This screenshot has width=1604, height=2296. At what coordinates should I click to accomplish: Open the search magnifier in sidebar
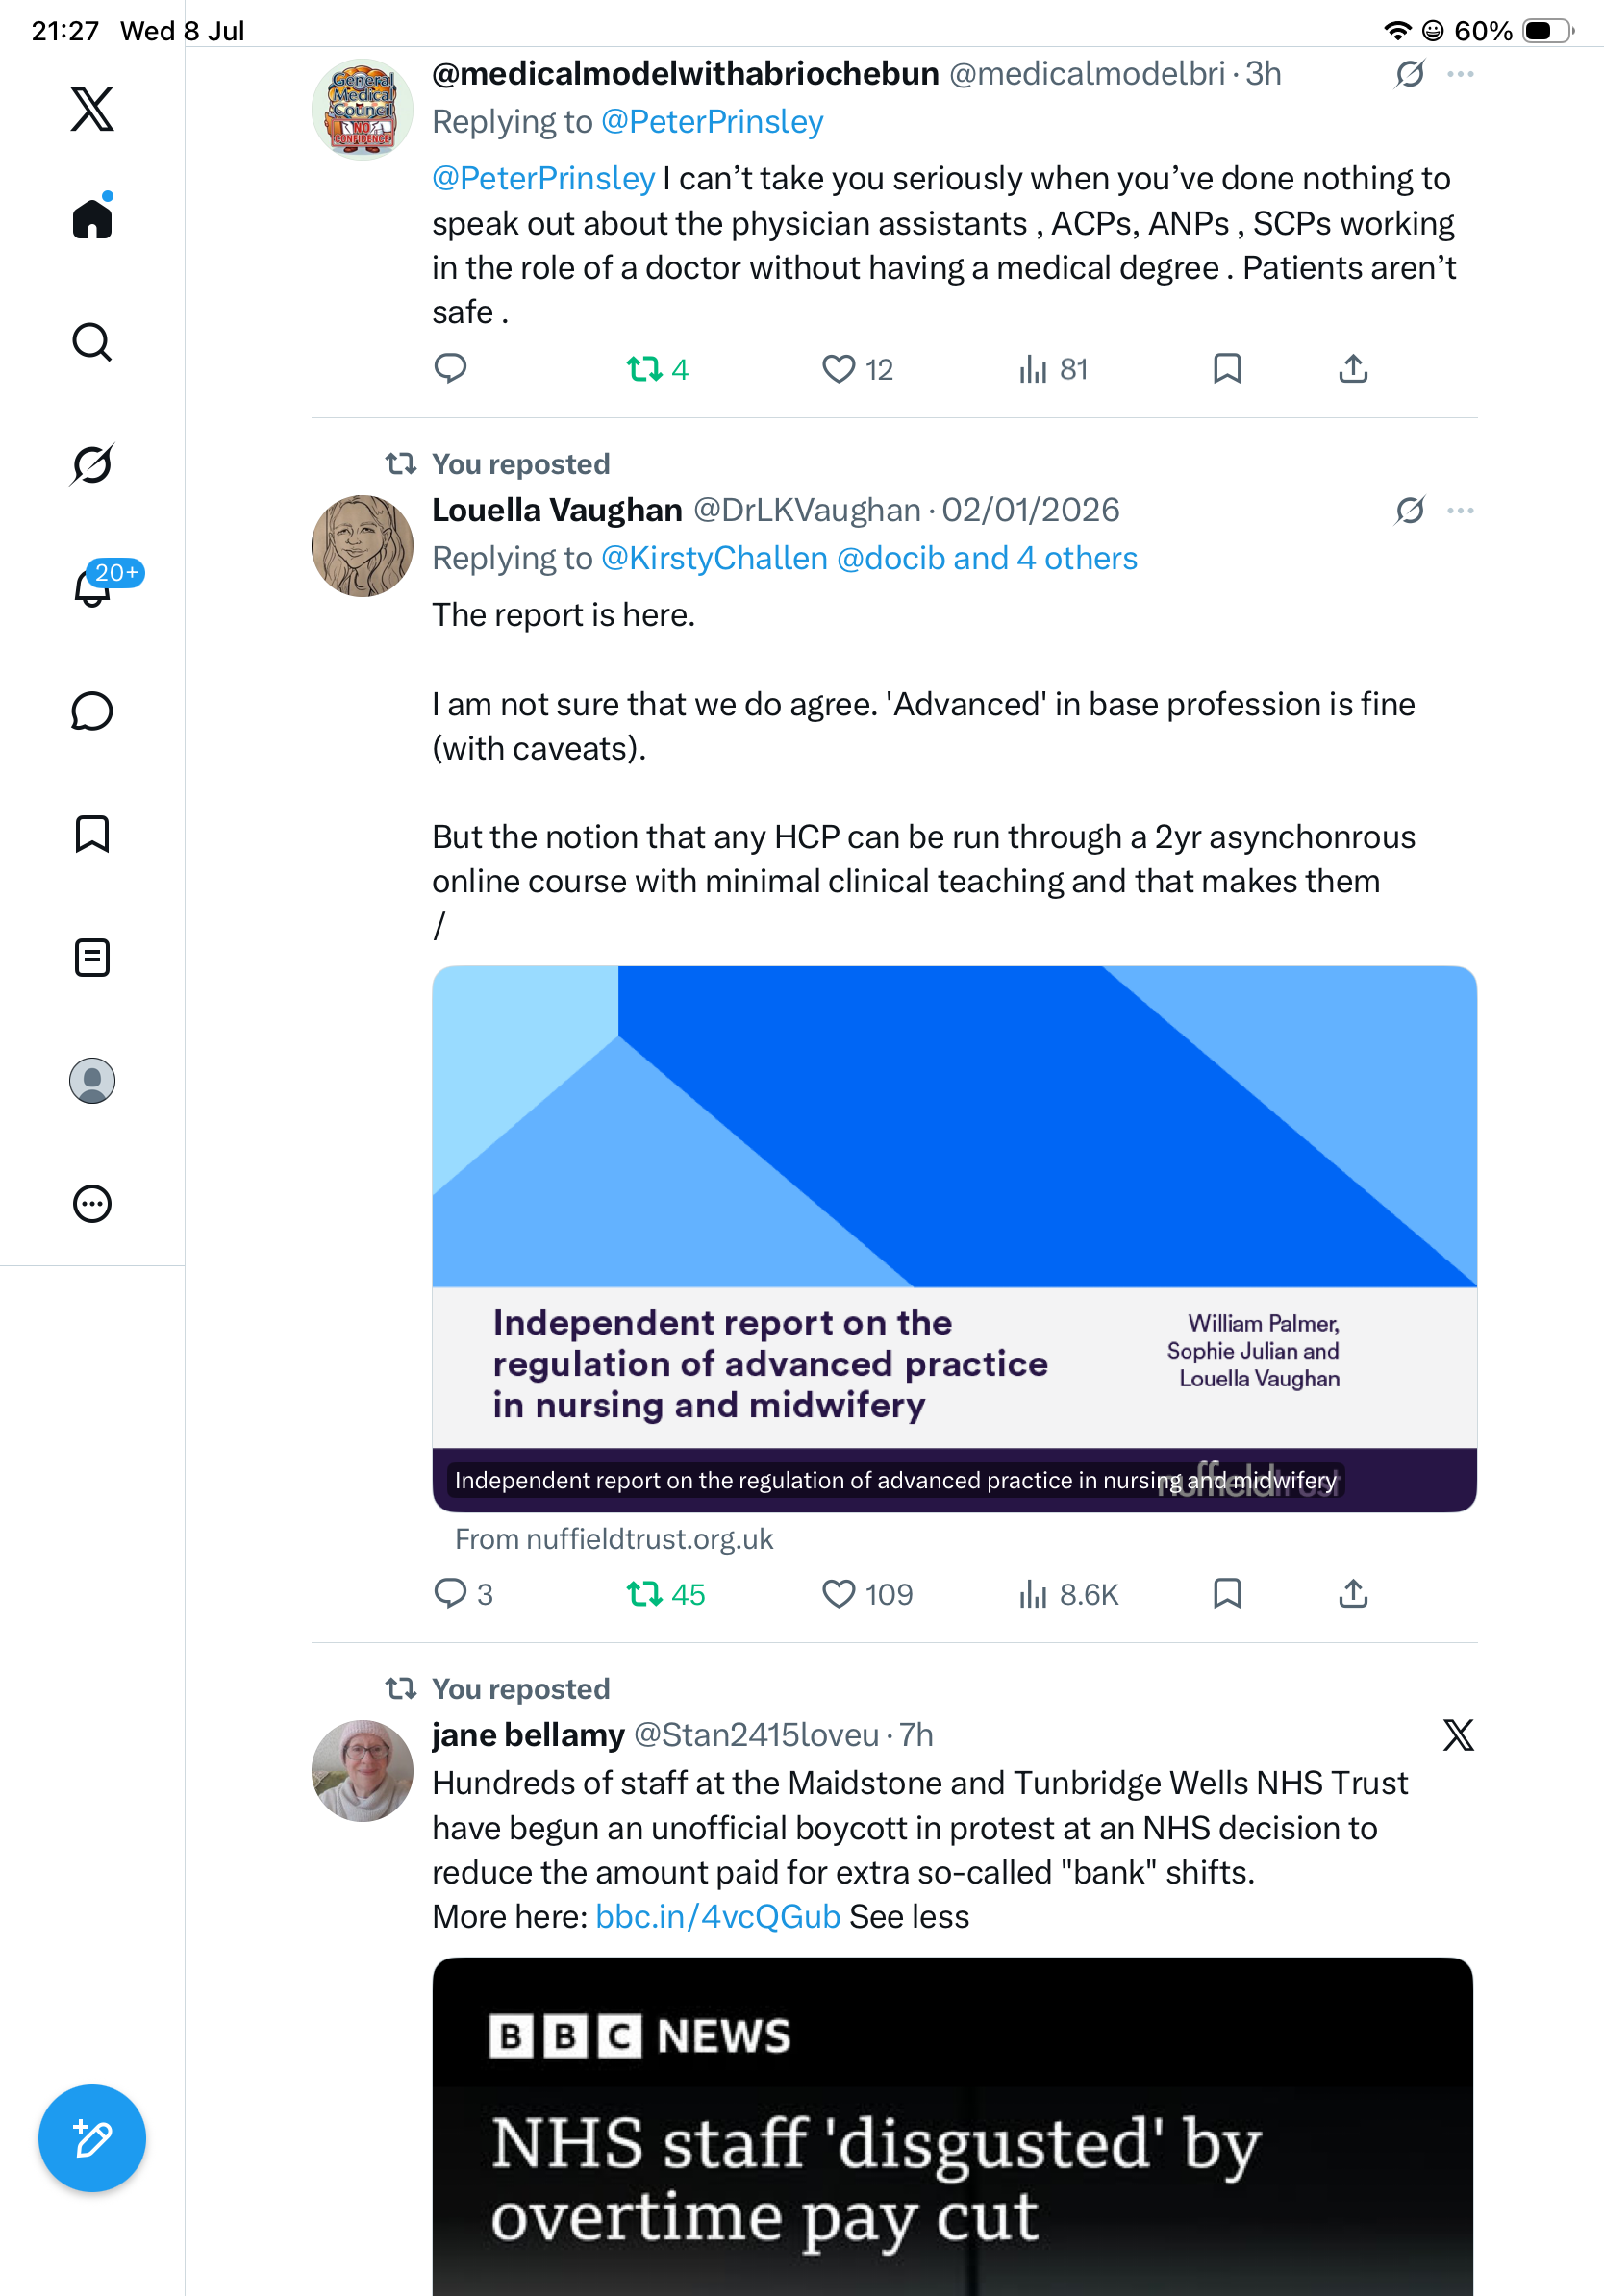click(92, 342)
